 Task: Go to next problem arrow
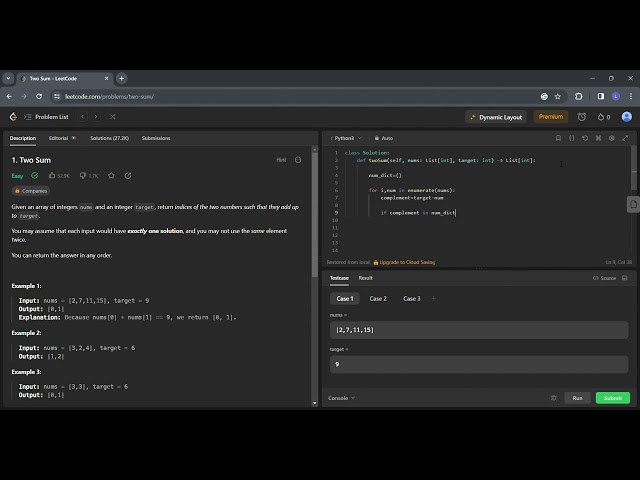point(96,117)
